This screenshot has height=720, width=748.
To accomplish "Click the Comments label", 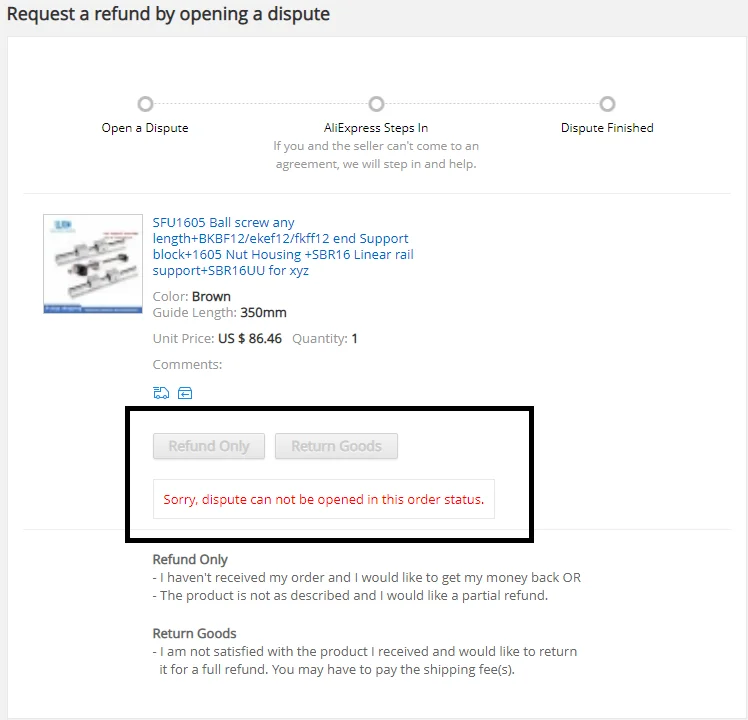I will [x=187, y=365].
